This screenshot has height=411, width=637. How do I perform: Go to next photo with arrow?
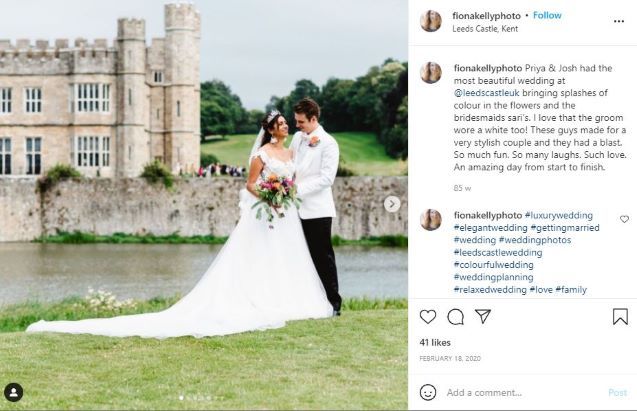tap(392, 204)
